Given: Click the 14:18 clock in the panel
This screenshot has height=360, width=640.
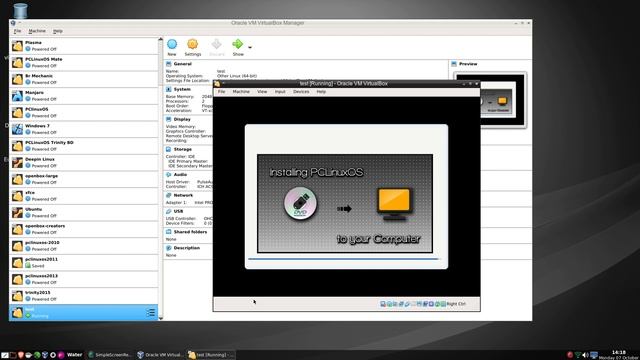Looking at the screenshot, I should pos(619,352).
